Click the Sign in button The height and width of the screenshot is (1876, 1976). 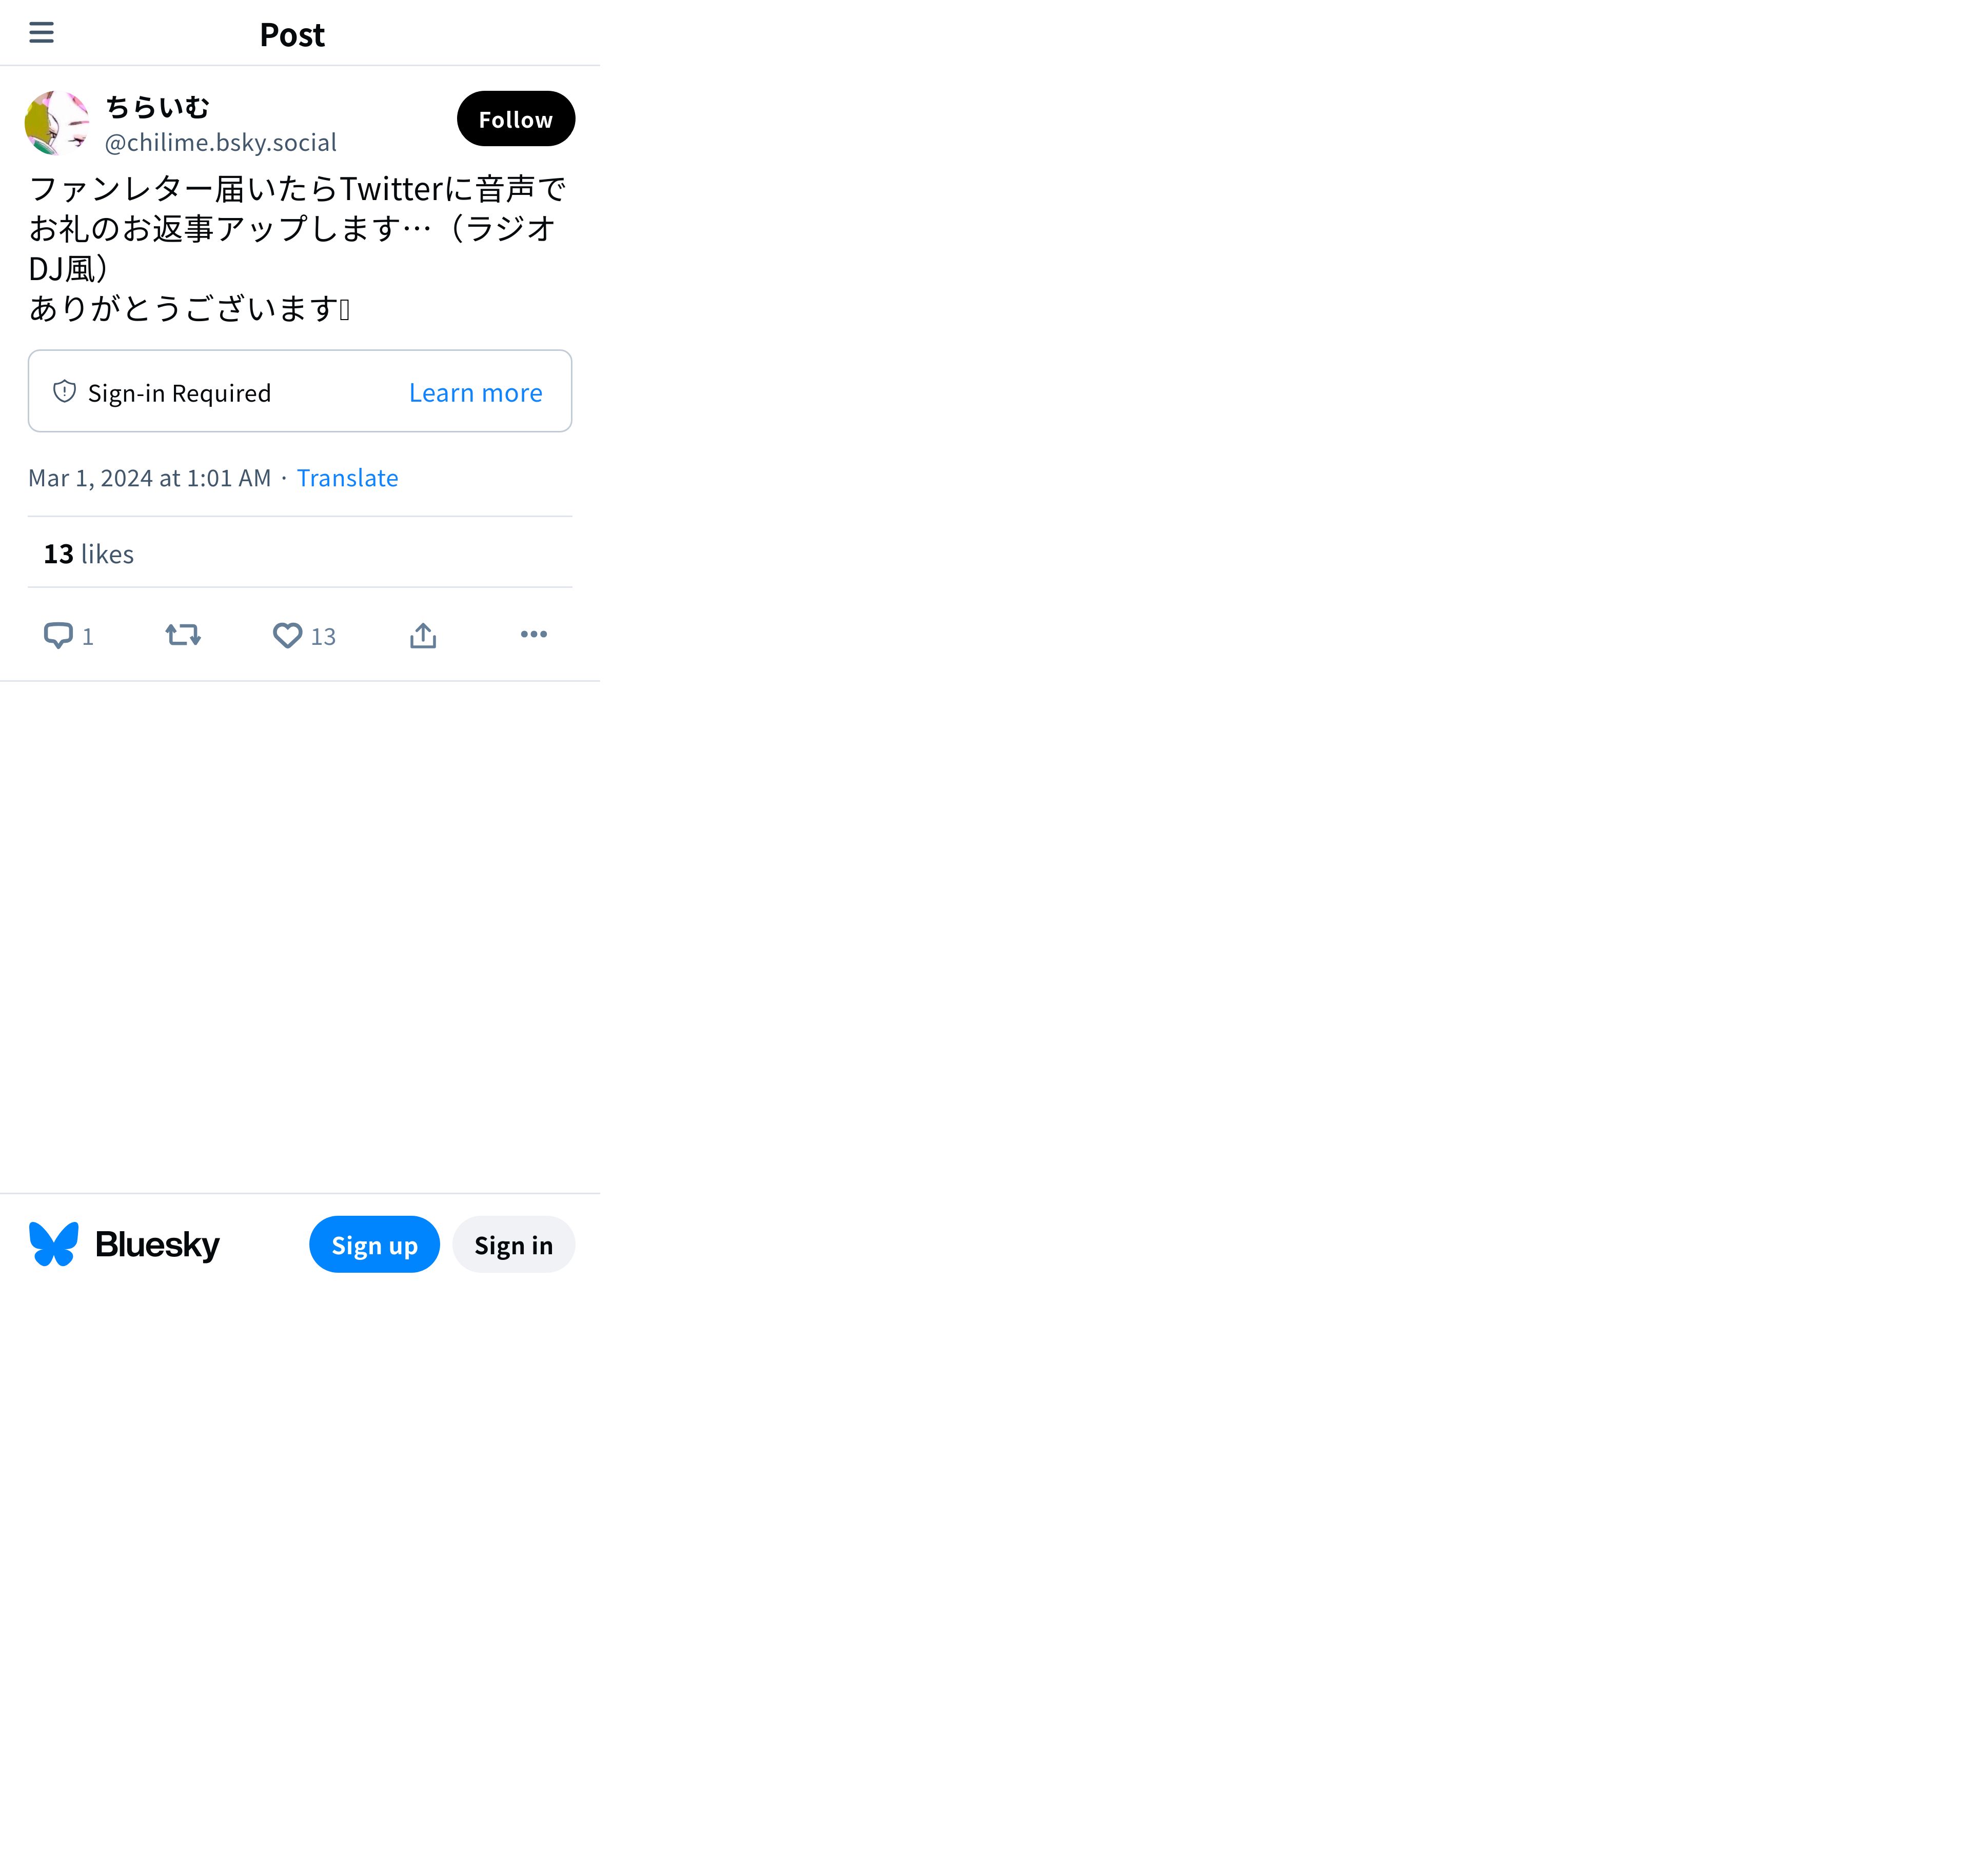514,1245
